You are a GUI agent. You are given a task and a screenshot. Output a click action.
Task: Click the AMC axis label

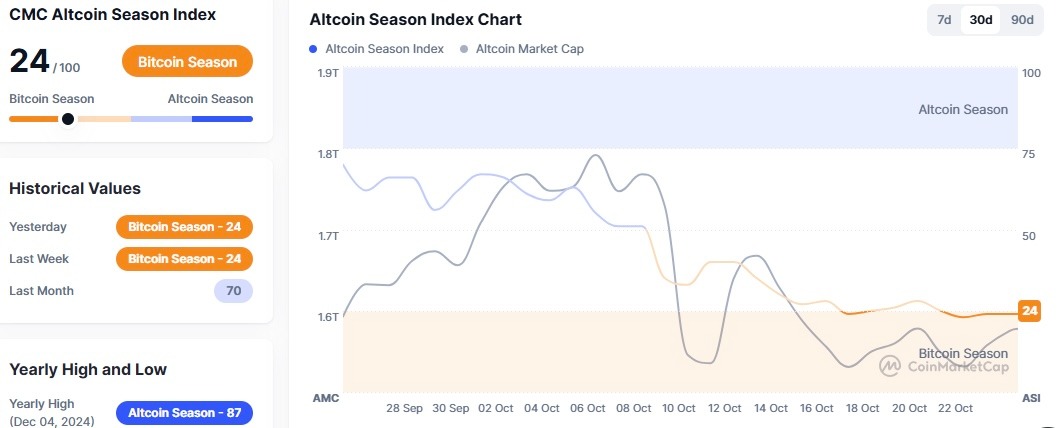click(x=326, y=398)
